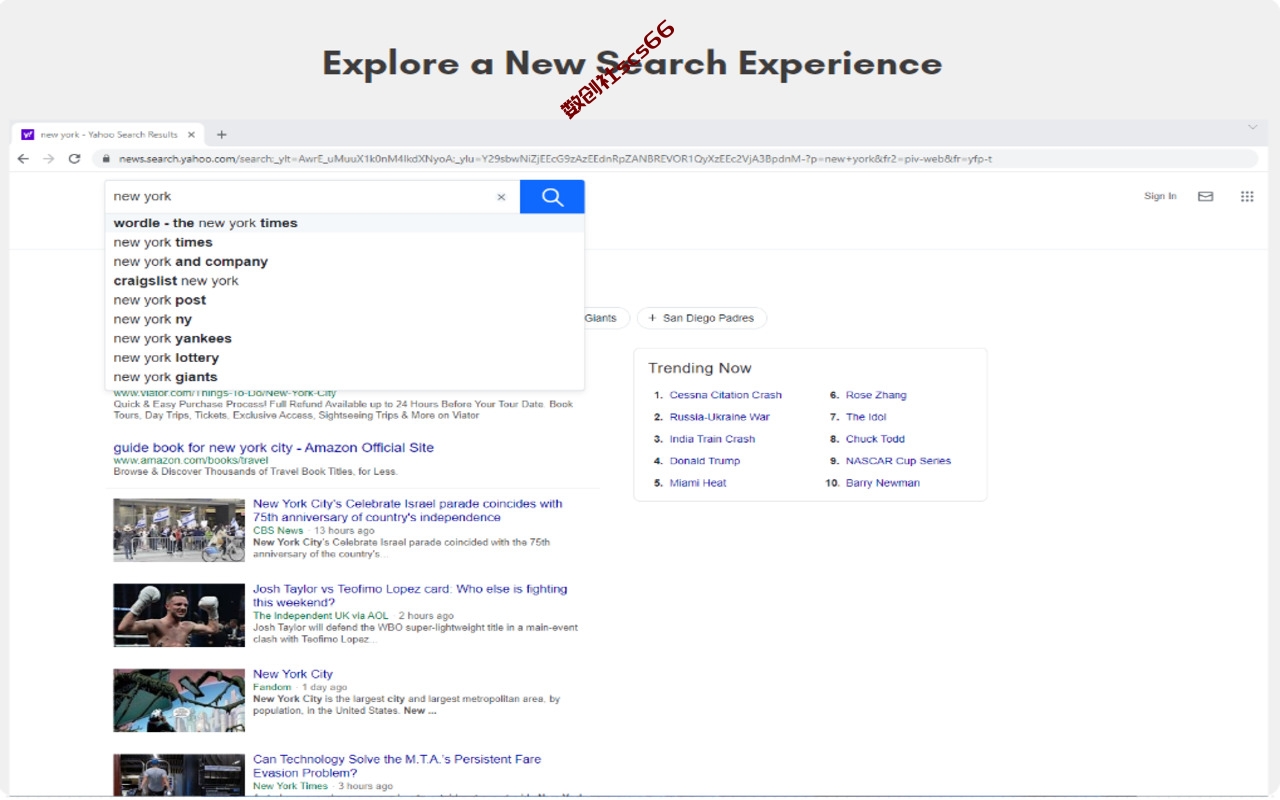Reload the page with the refresh icon
Screen dimensions: 1280x800
[x=74, y=159]
